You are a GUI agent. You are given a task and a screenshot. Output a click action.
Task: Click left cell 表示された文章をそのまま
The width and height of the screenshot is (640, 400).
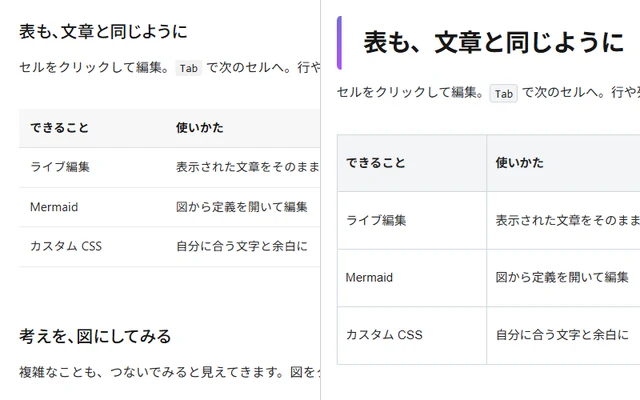coord(248,167)
